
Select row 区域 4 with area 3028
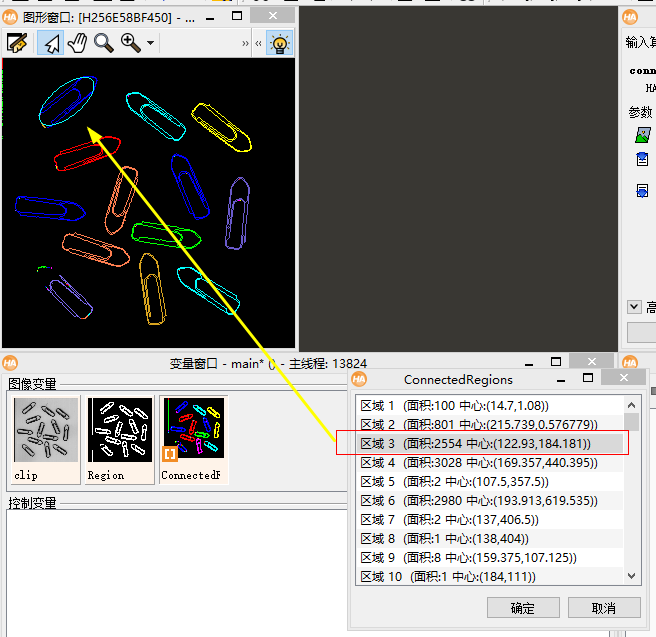pos(489,463)
